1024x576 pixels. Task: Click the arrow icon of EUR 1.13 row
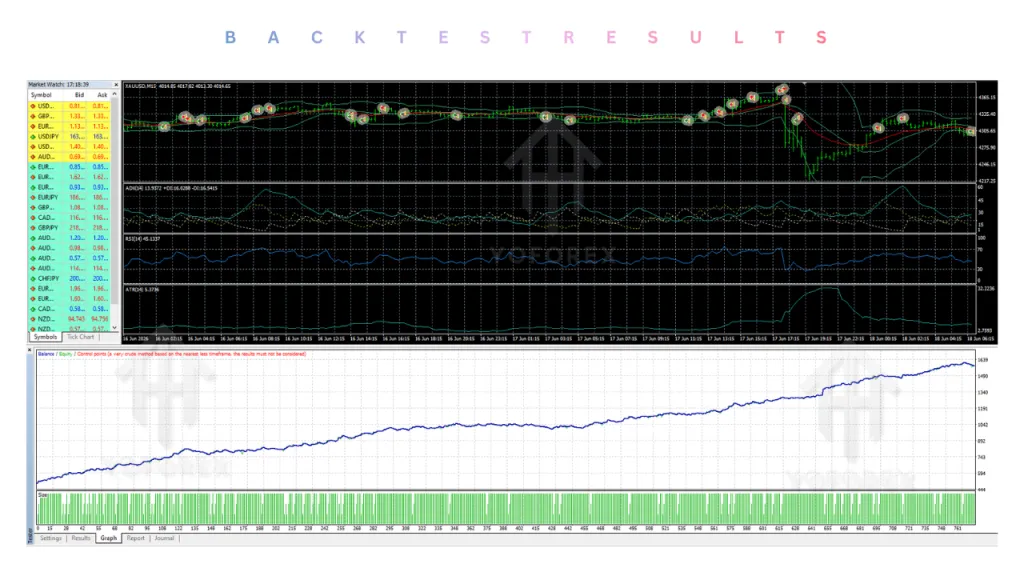tap(33, 127)
